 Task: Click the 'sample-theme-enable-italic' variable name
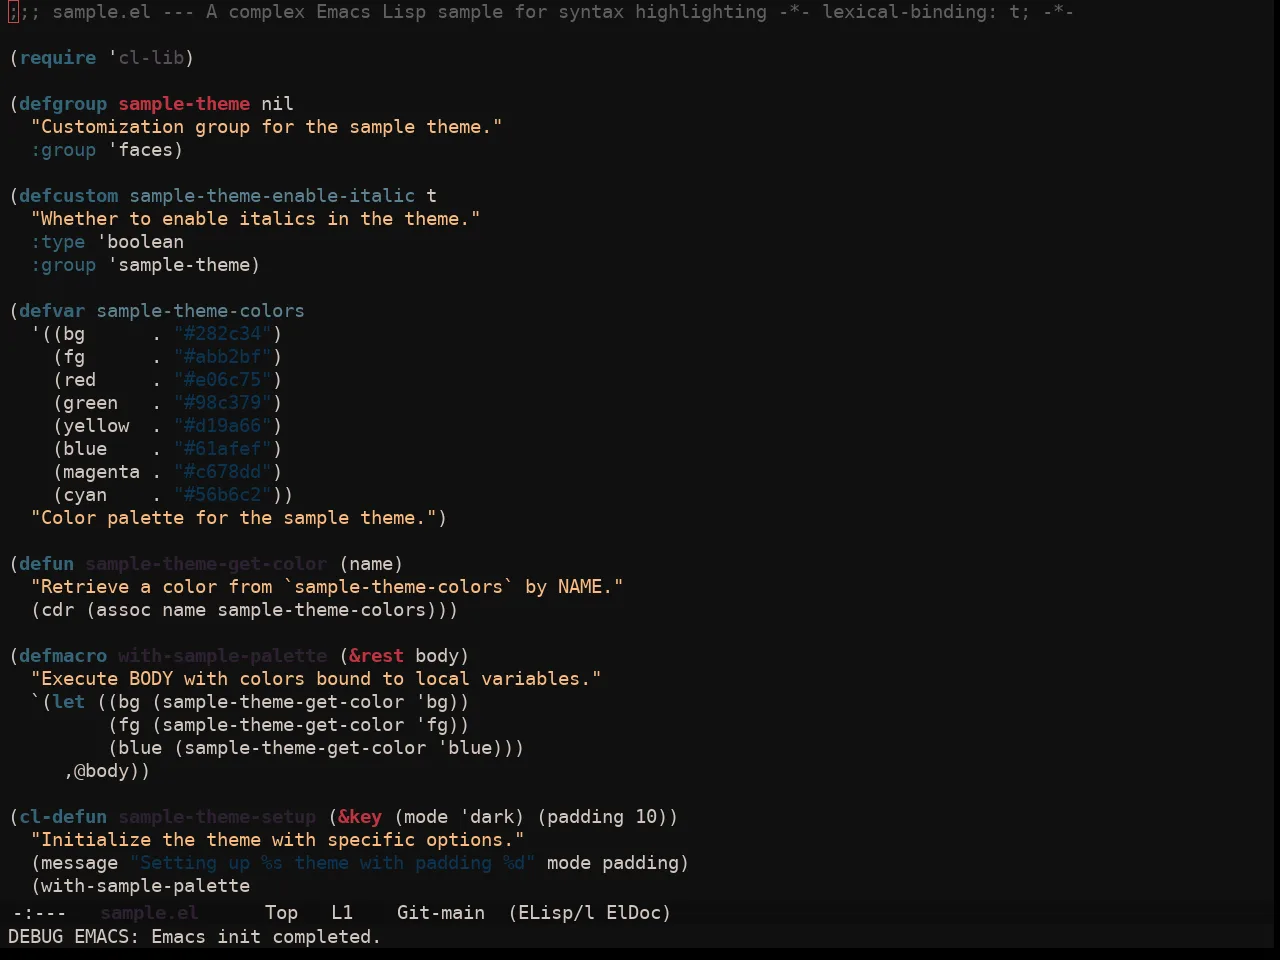point(272,196)
